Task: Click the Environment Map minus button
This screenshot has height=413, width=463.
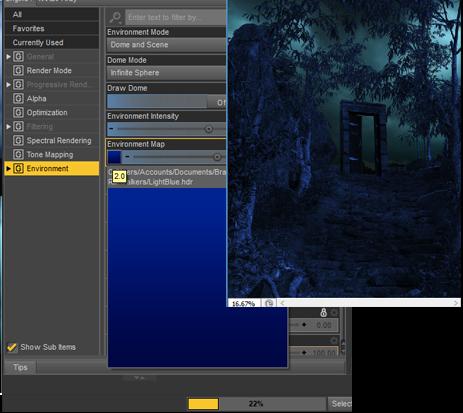Action: point(127,157)
